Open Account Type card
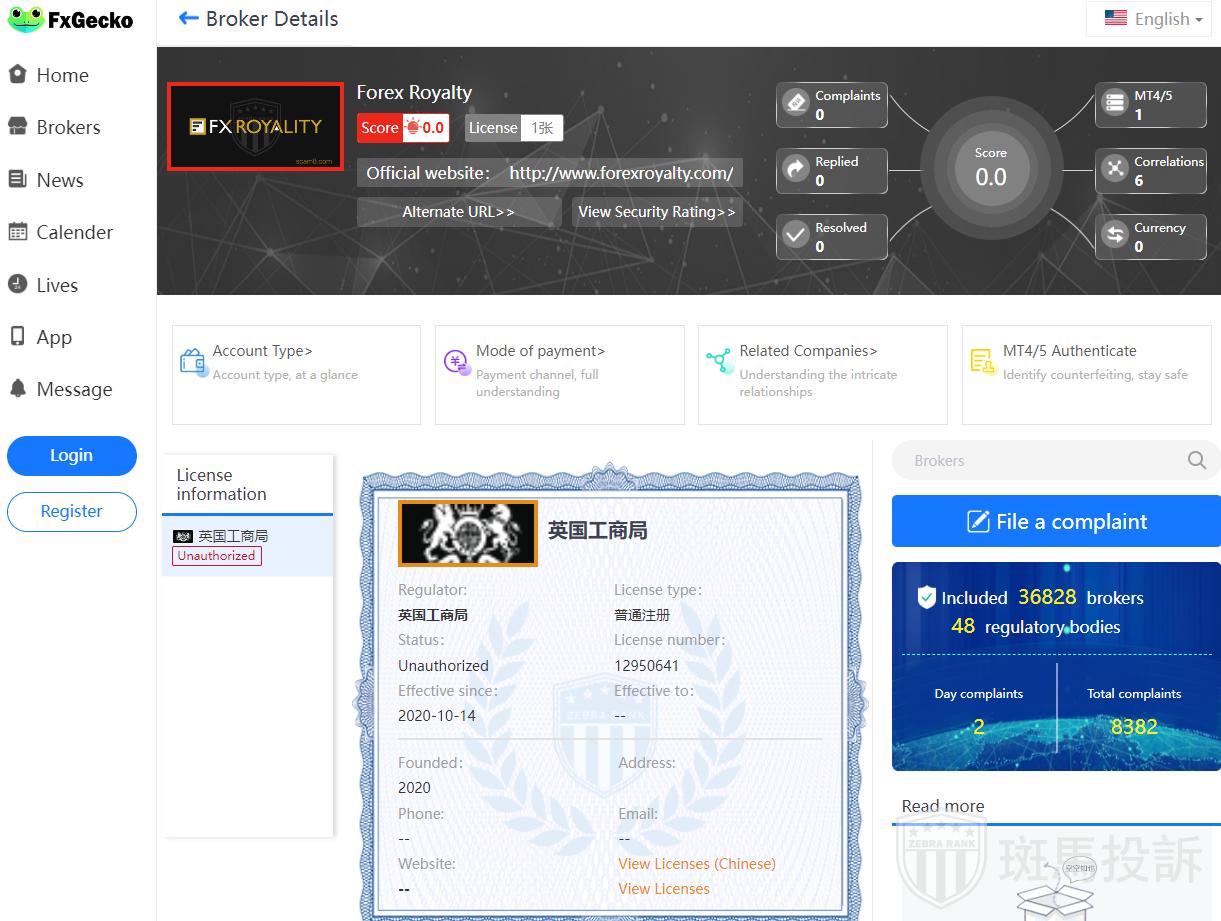 (x=296, y=374)
